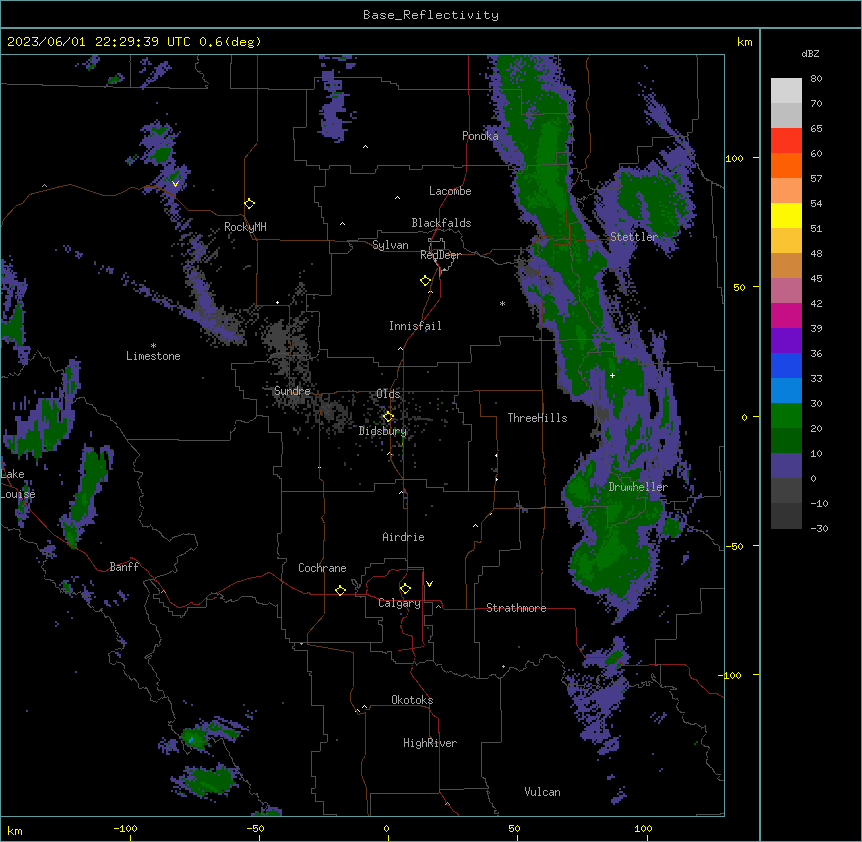
Task: Click the km unit label at top right
Action: (x=744, y=42)
